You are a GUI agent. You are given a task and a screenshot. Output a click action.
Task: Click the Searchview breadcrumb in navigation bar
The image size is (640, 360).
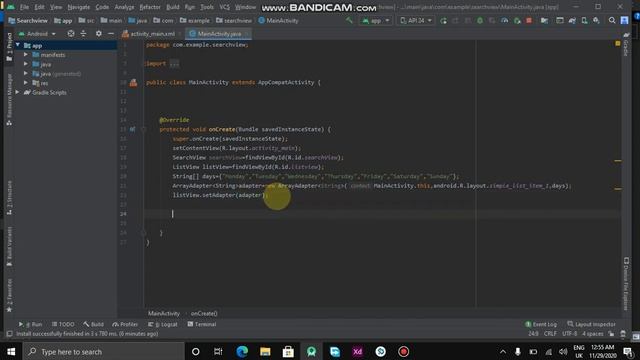[28, 20]
